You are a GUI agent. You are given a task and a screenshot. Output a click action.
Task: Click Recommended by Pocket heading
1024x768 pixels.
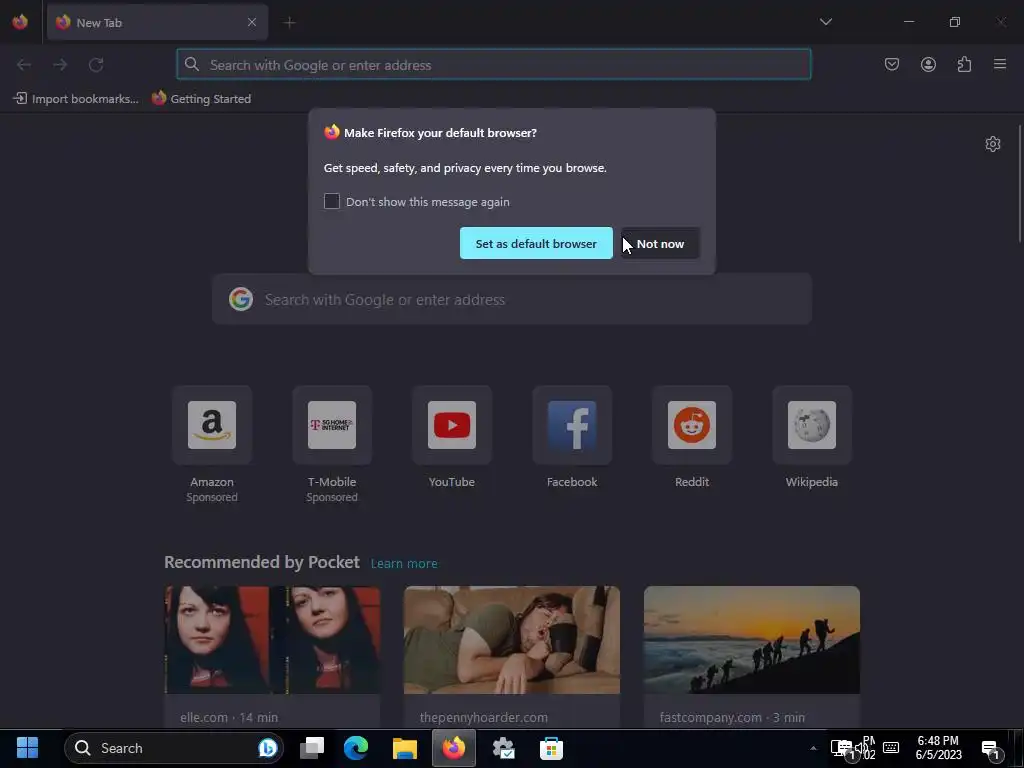[261, 562]
